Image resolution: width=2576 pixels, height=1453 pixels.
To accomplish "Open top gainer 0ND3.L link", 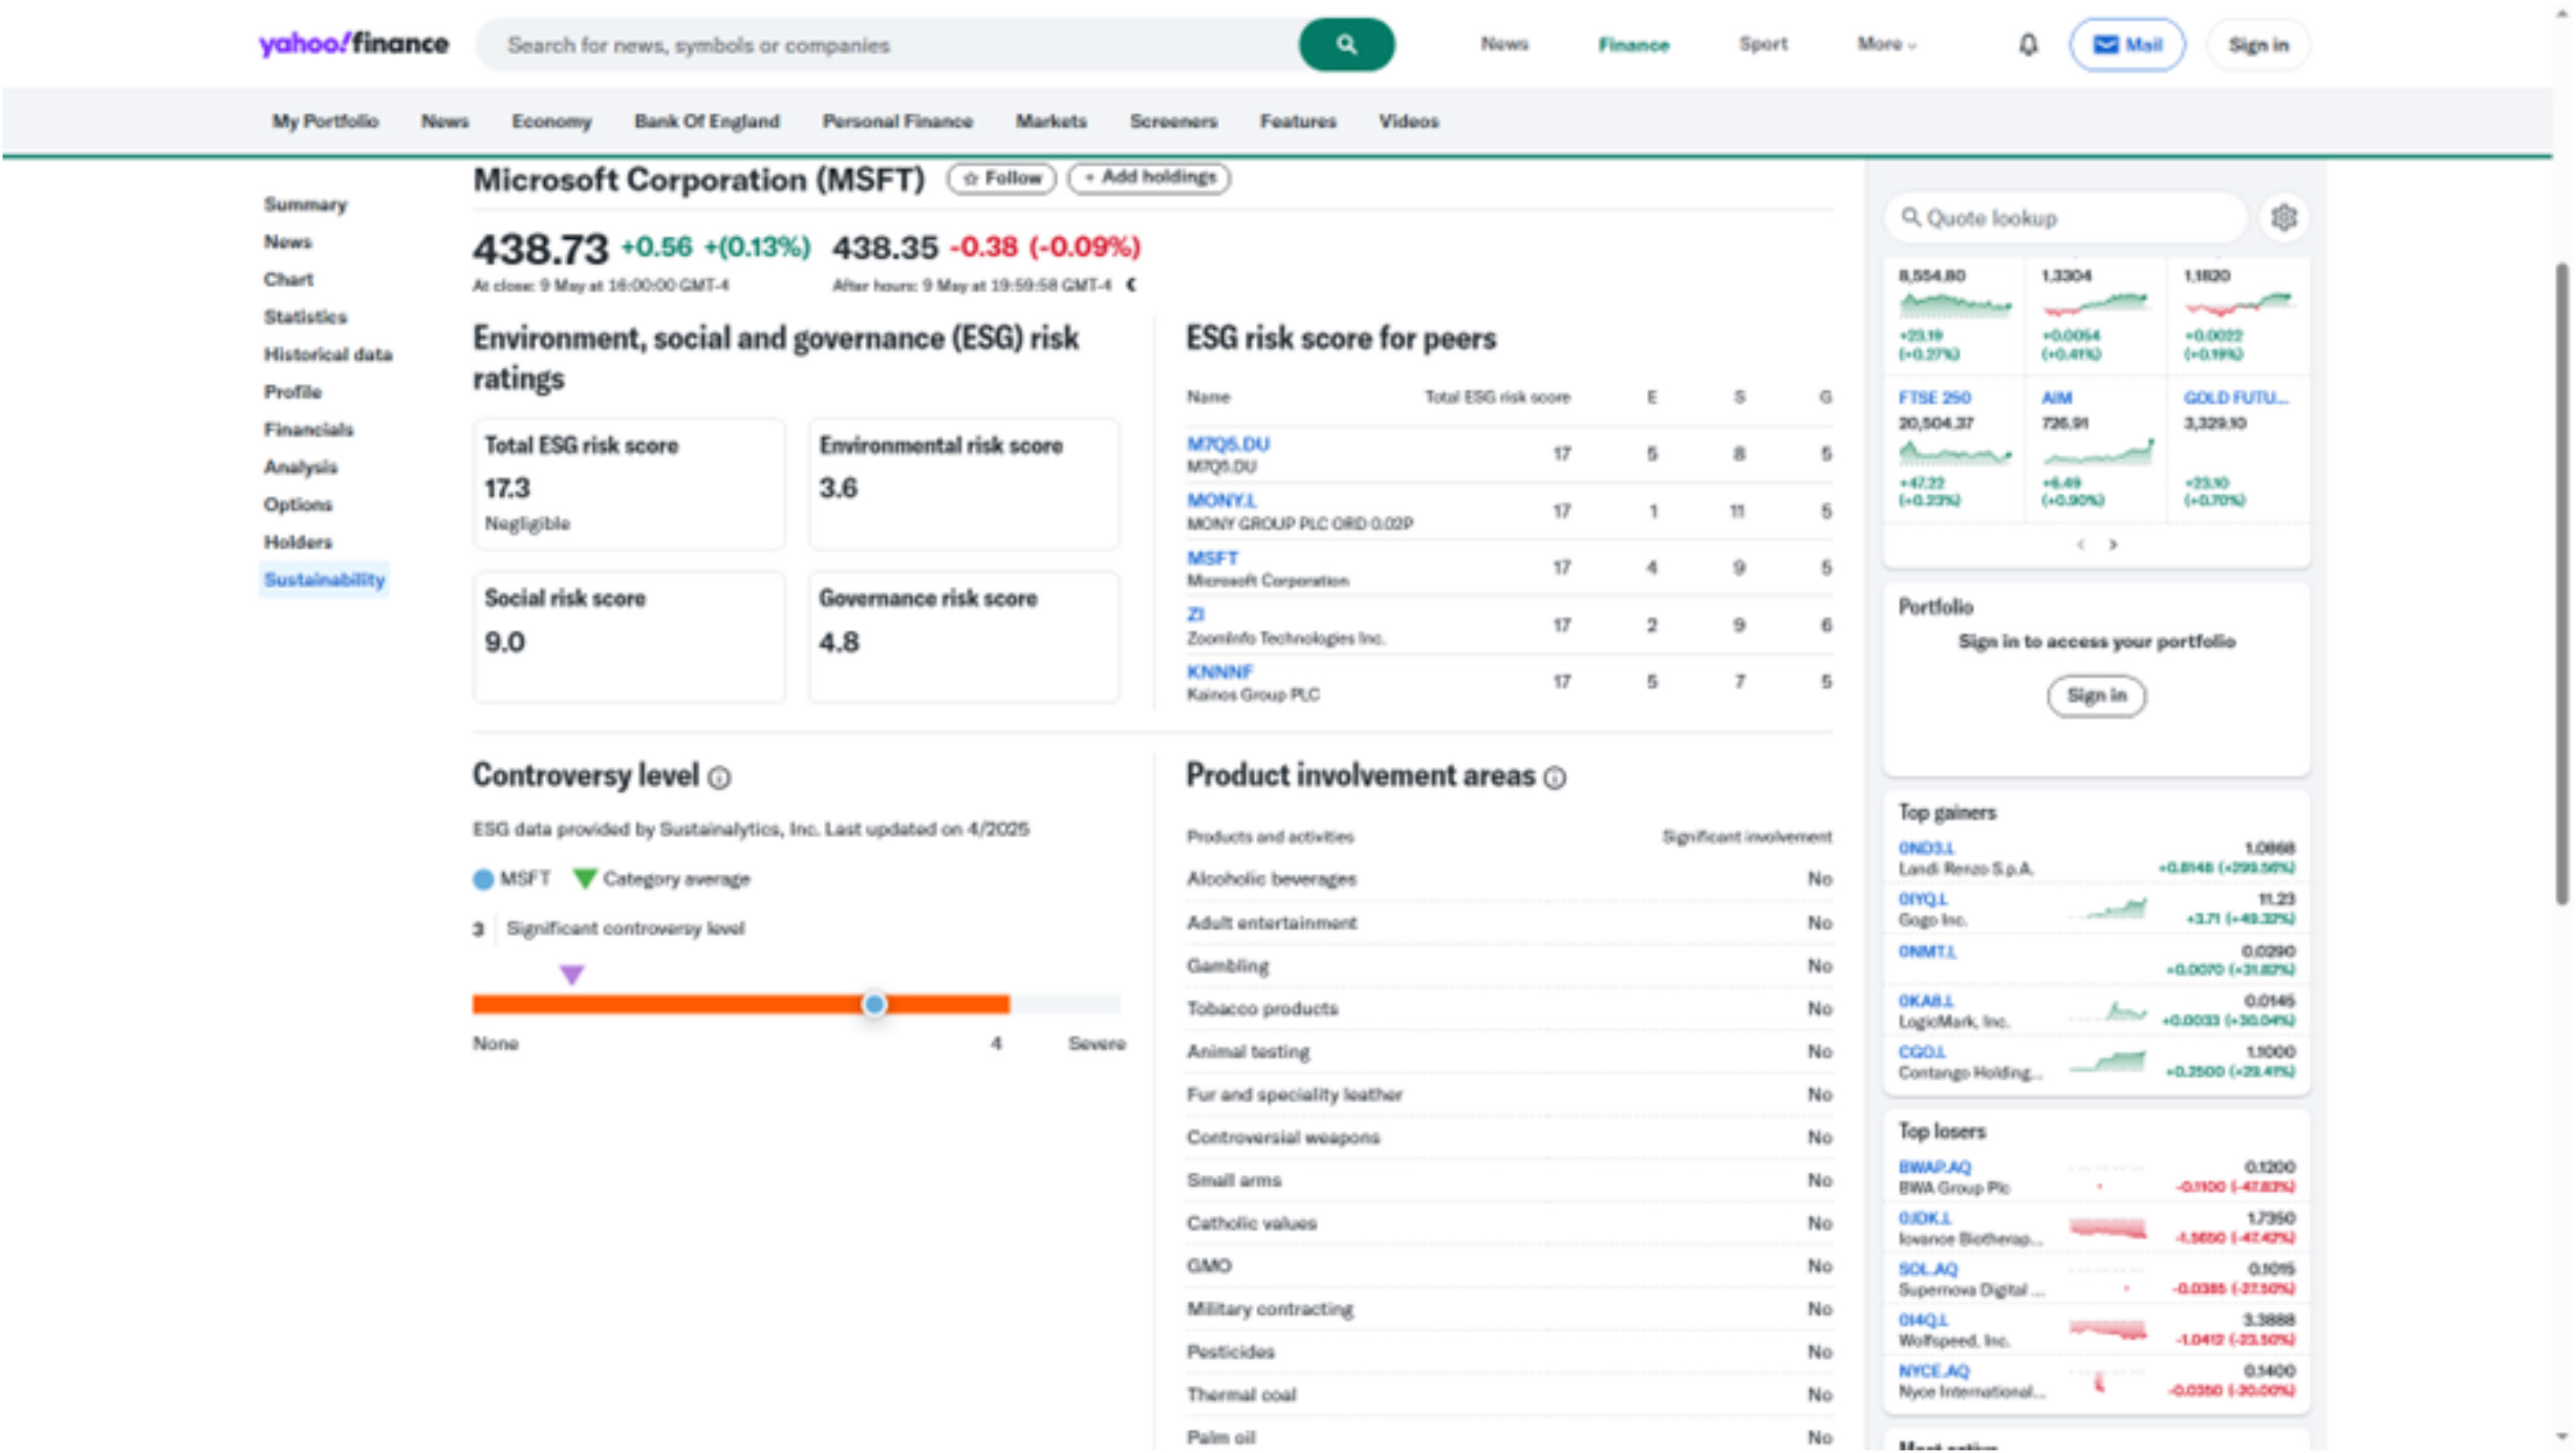I will pyautogui.click(x=1926, y=848).
